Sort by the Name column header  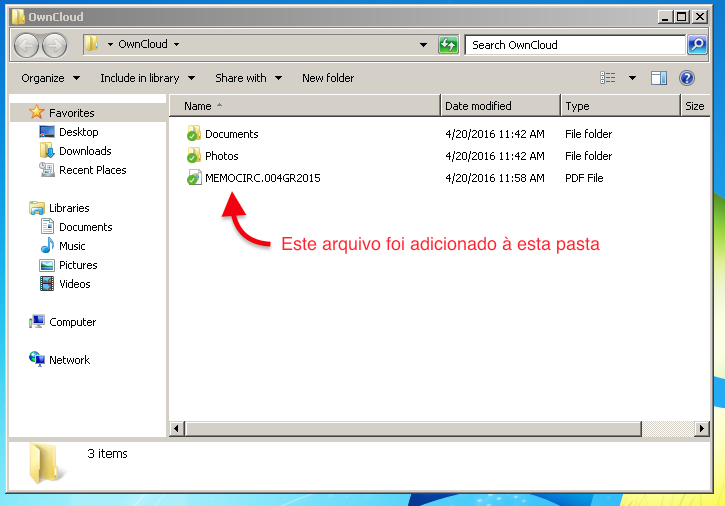[x=305, y=106]
